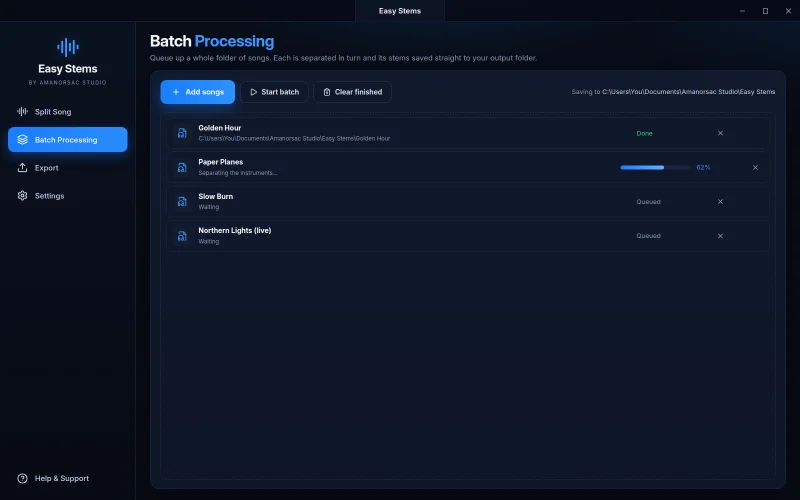Click the Batch Processing page heading
The width and height of the screenshot is (800, 500).
coord(212,41)
